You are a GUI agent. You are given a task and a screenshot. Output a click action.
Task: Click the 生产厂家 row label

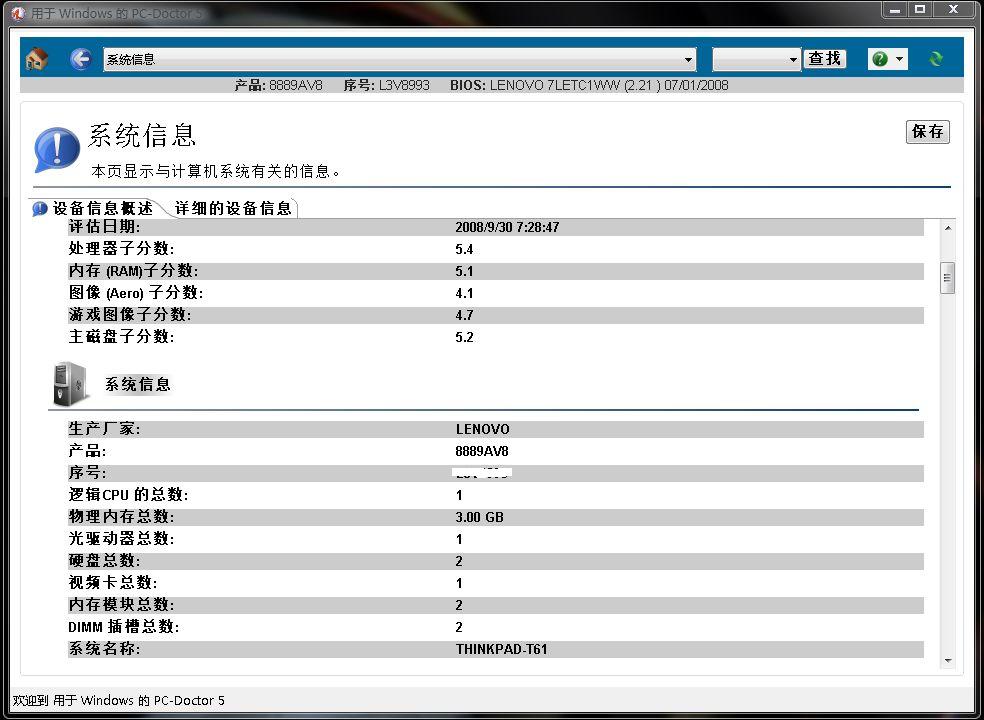(104, 429)
